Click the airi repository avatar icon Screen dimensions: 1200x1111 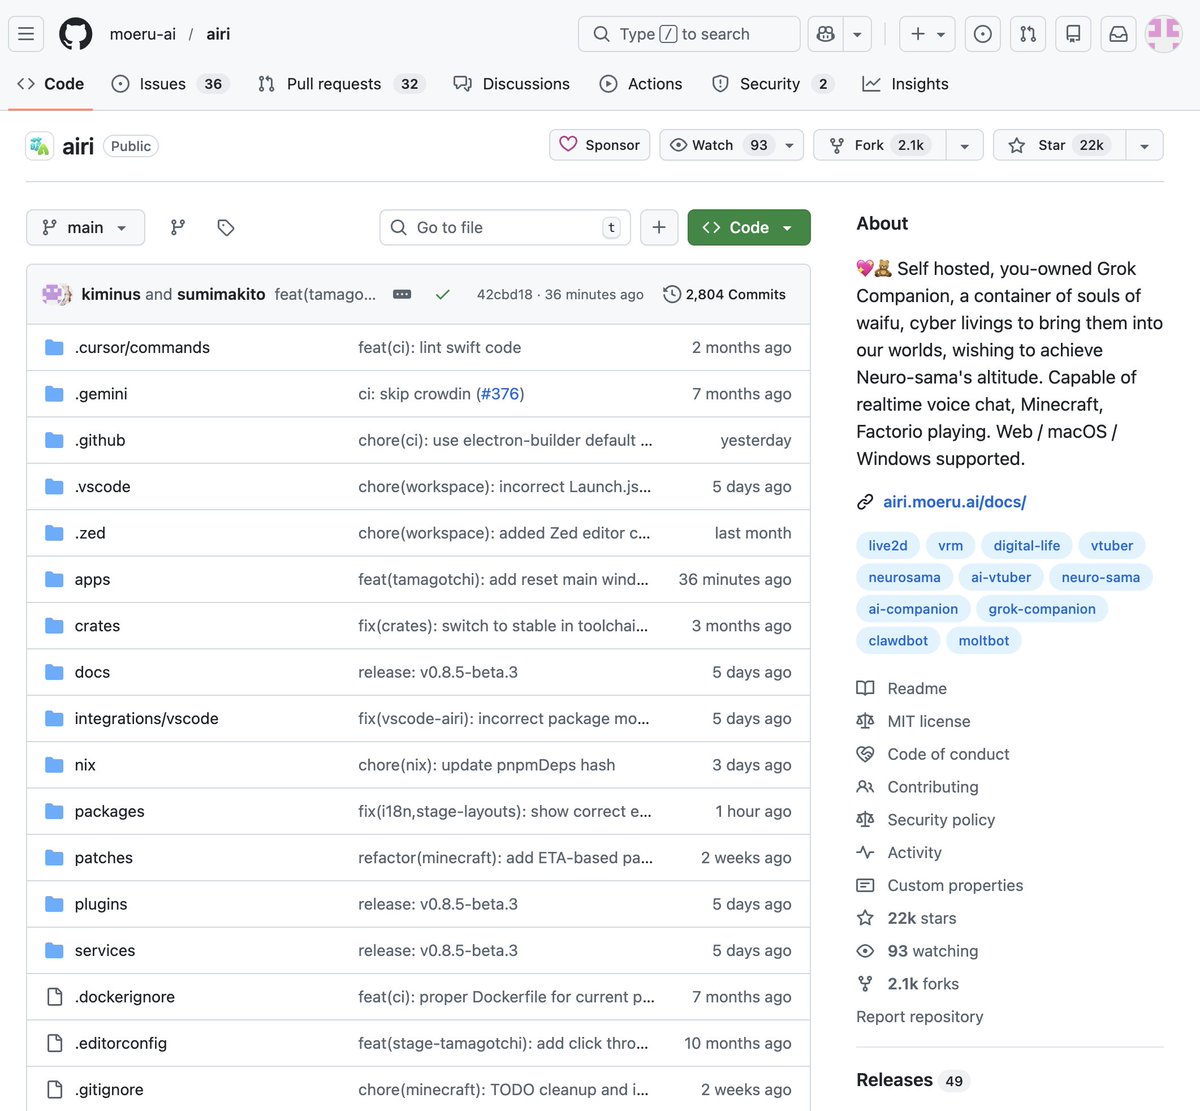pos(40,146)
